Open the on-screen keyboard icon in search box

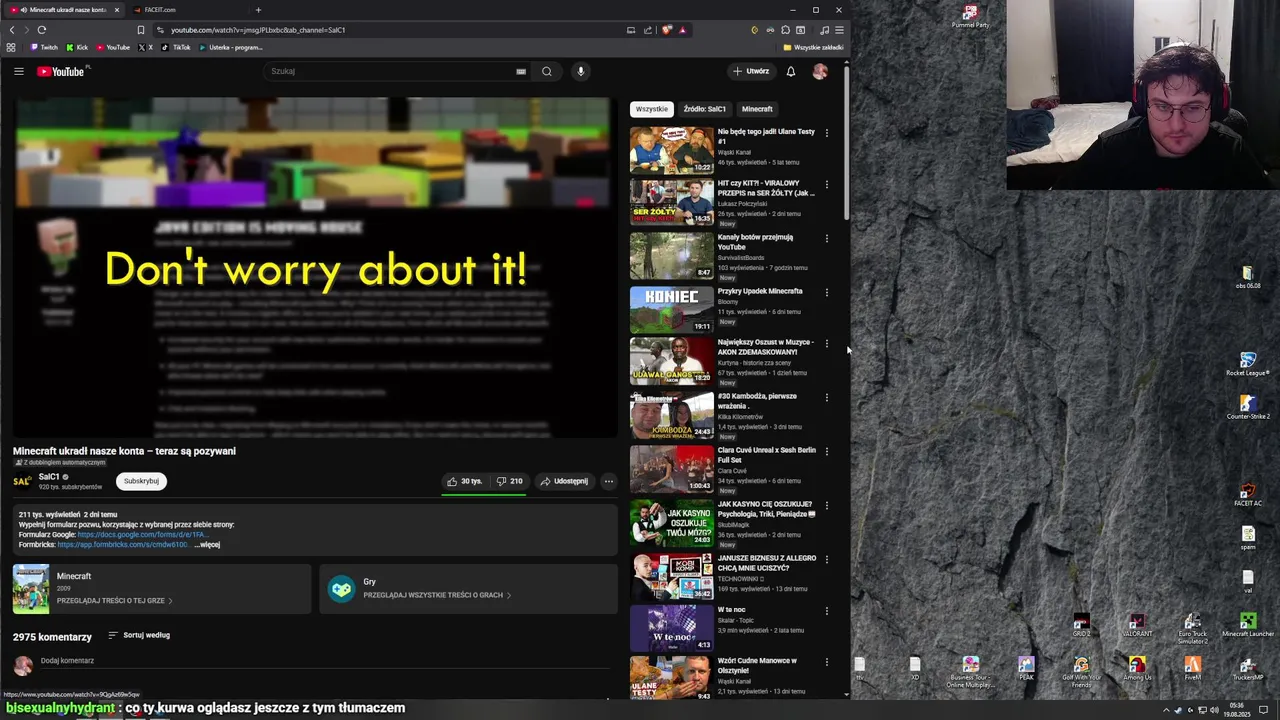tap(521, 71)
